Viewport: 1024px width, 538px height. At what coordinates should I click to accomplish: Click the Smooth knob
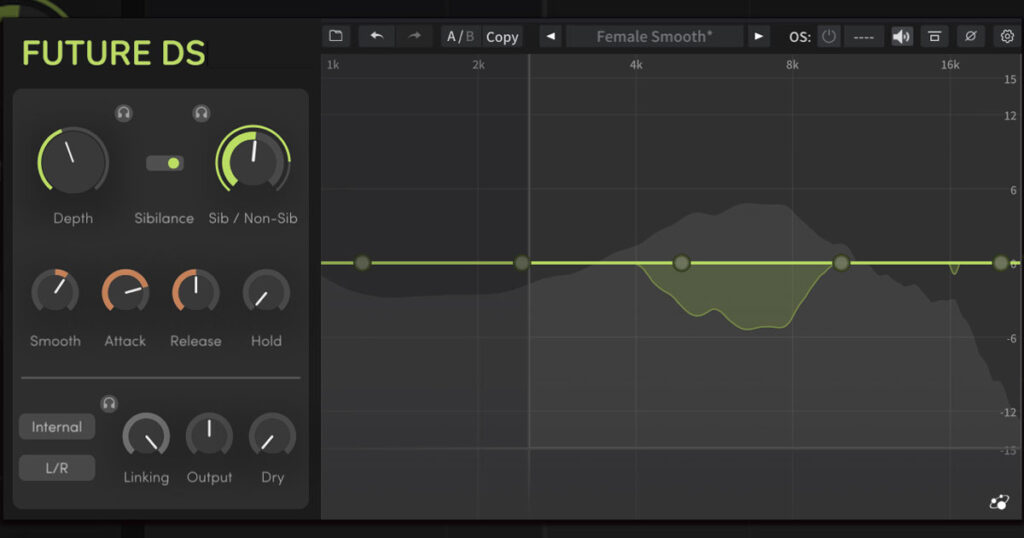[56, 291]
